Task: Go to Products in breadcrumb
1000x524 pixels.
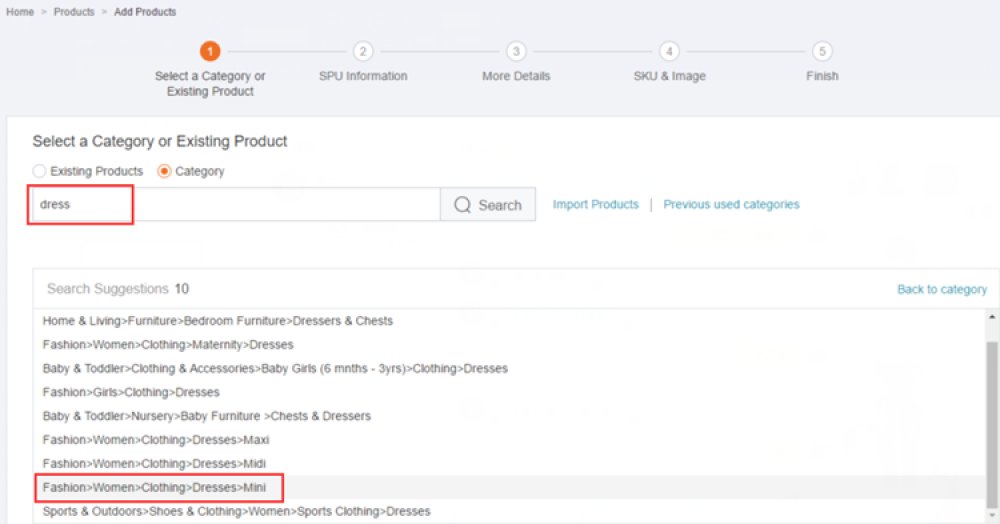Action: (74, 12)
